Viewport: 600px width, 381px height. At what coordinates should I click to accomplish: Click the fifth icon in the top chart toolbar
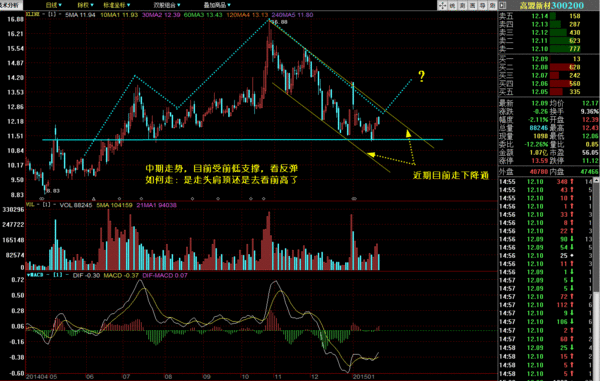pos(482,5)
